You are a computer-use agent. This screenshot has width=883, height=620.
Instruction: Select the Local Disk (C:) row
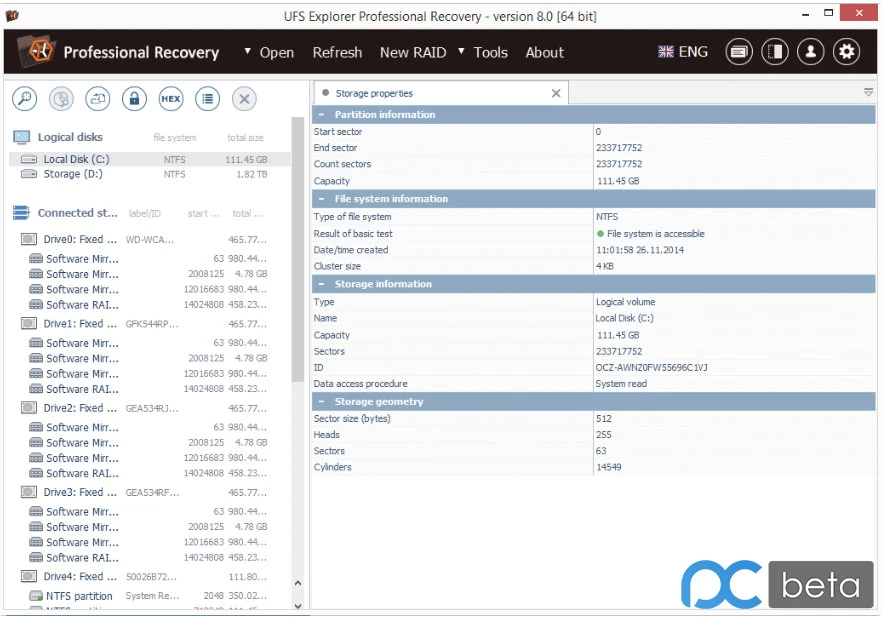point(150,159)
